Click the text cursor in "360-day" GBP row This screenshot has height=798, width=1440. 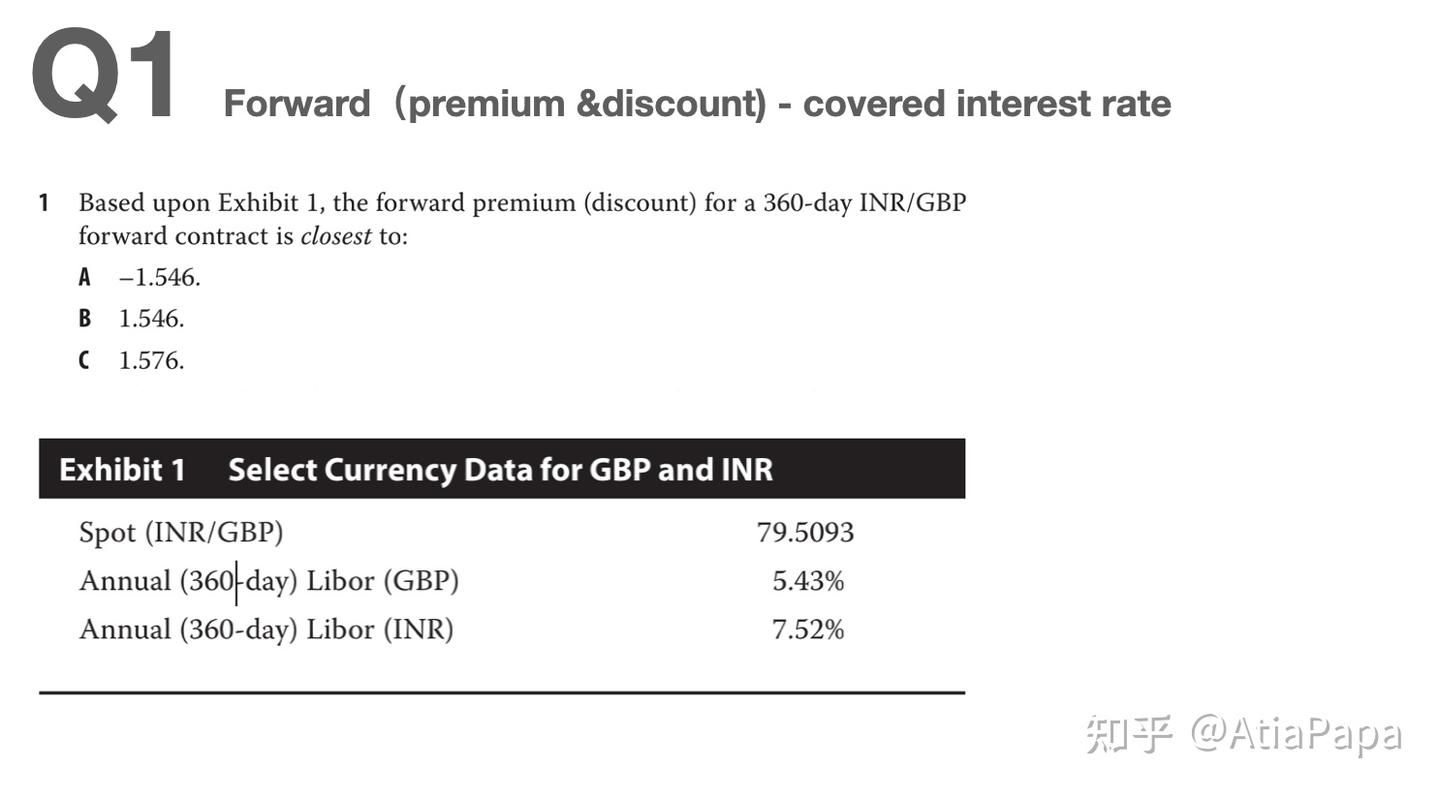[237, 582]
